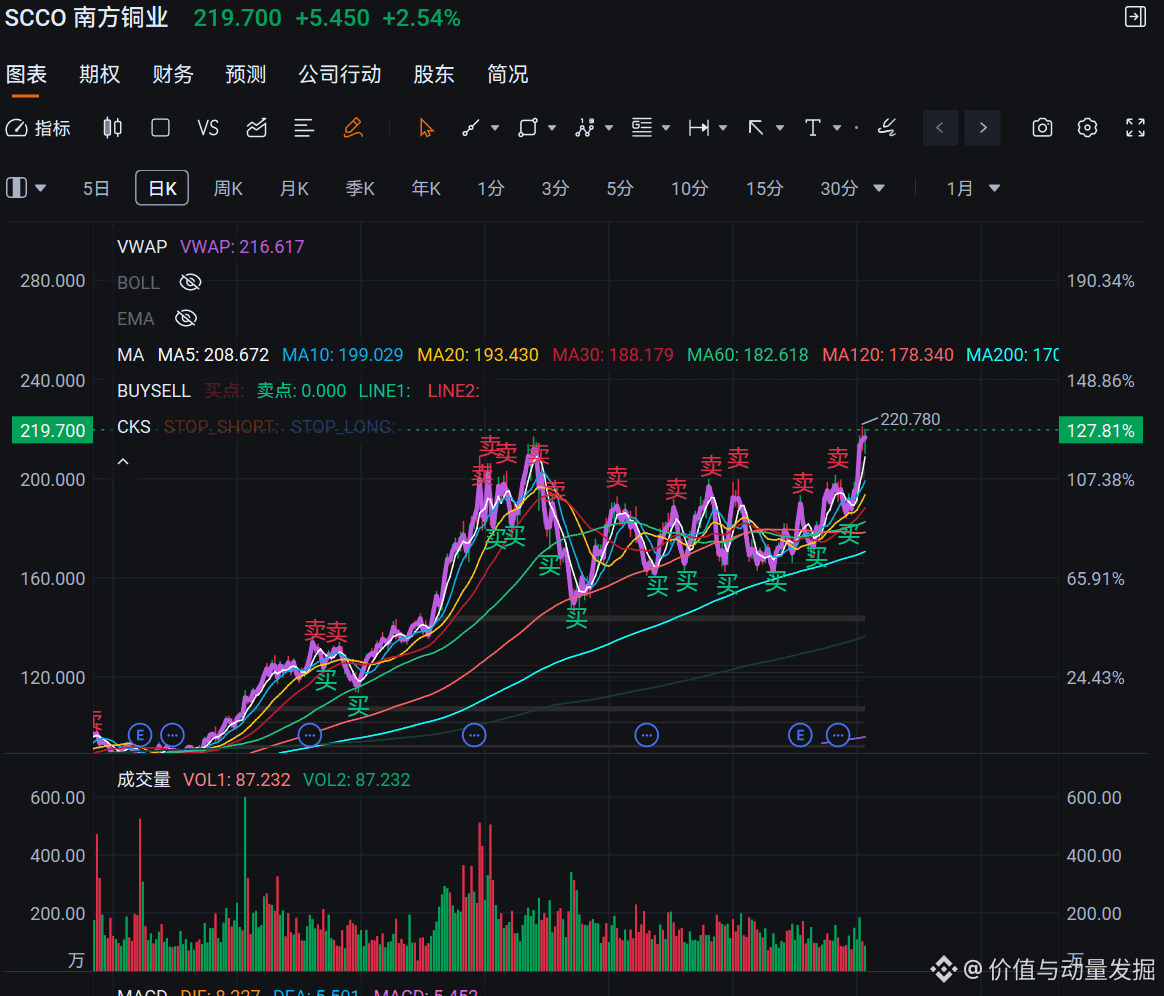1164x996 pixels.
Task: Click the chart overlay icon beside VS
Action: pyautogui.click(x=256, y=128)
